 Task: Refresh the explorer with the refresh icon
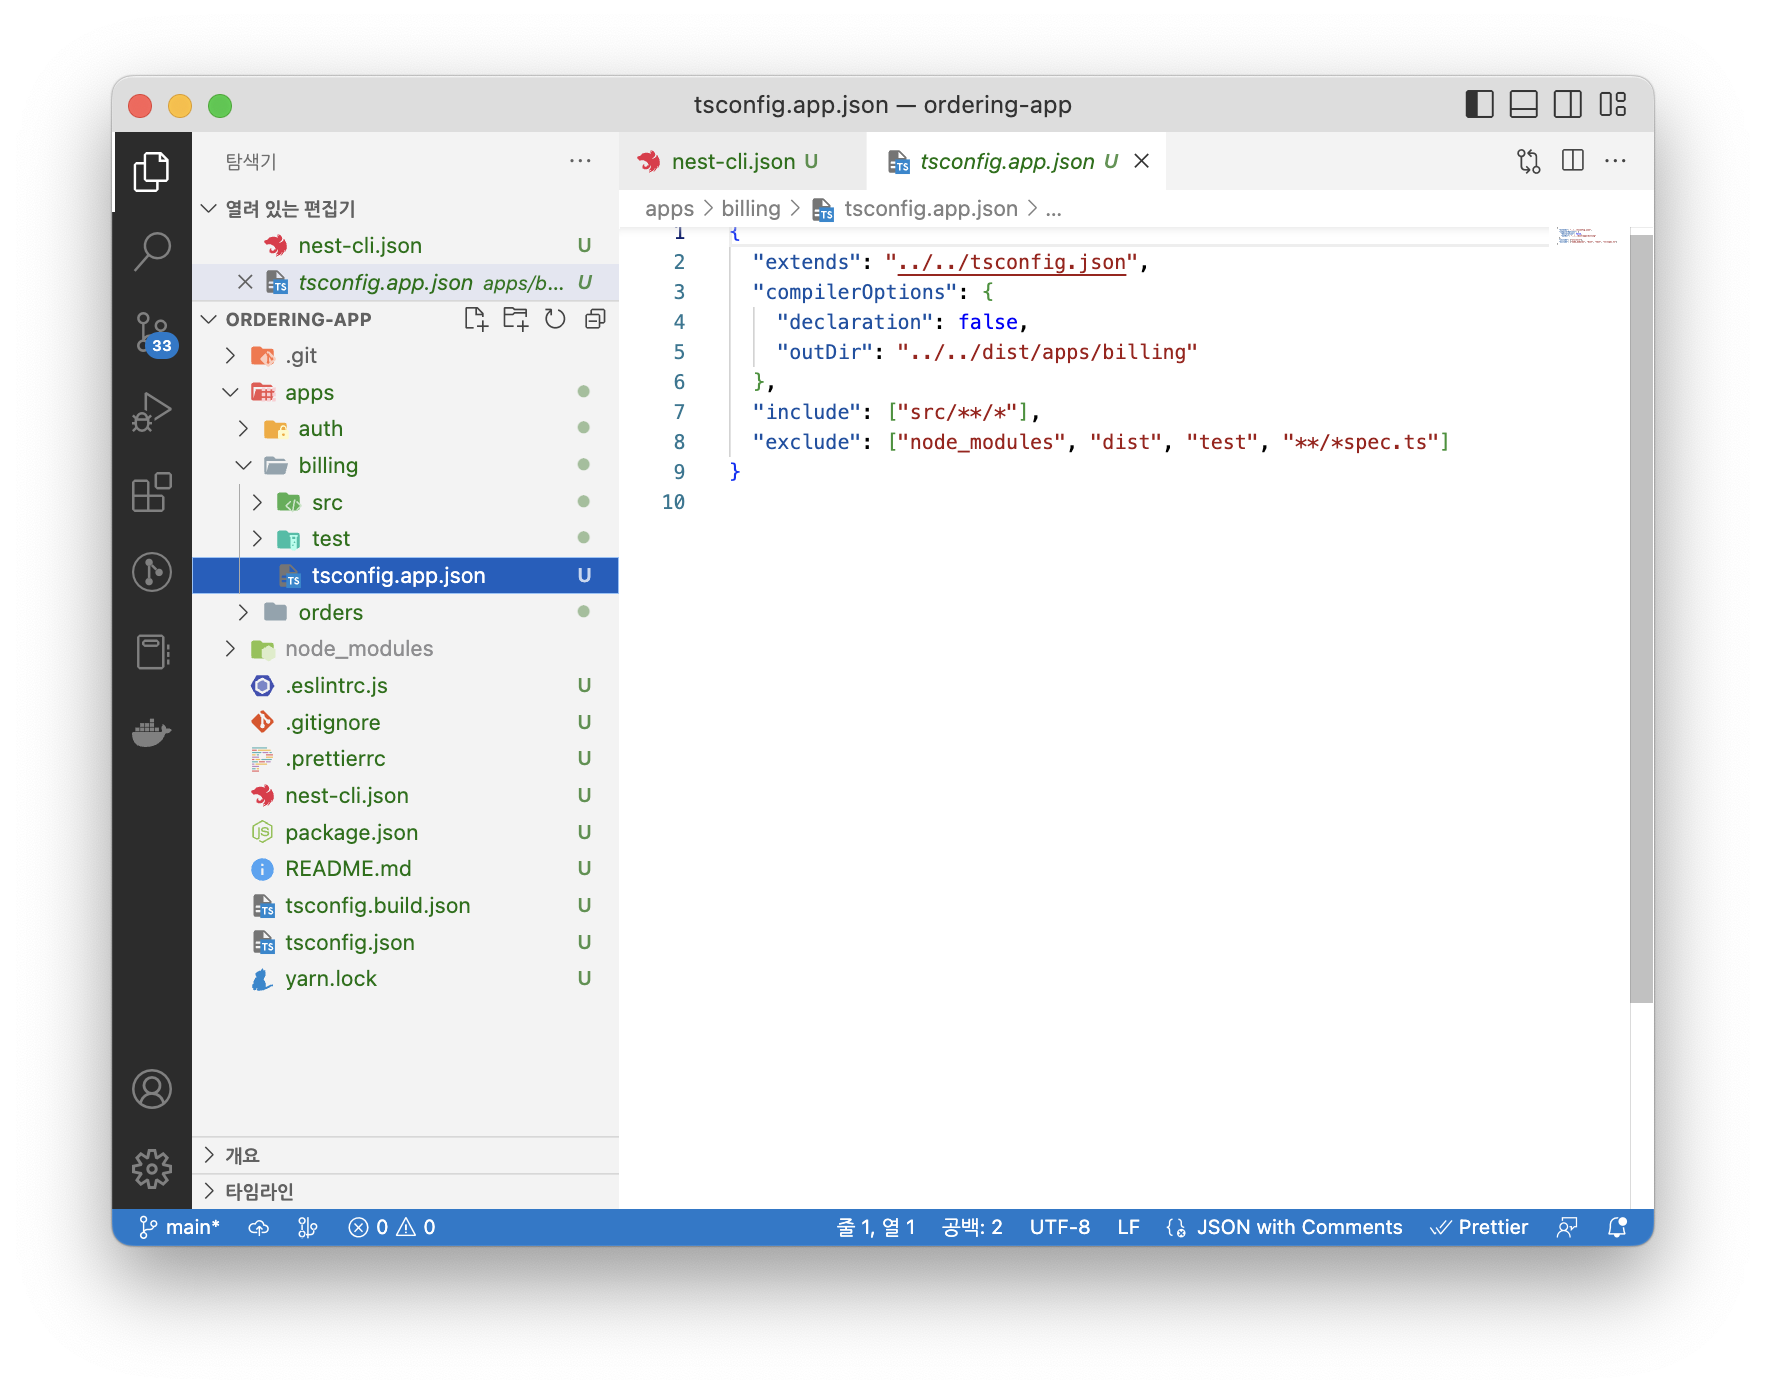point(555,319)
